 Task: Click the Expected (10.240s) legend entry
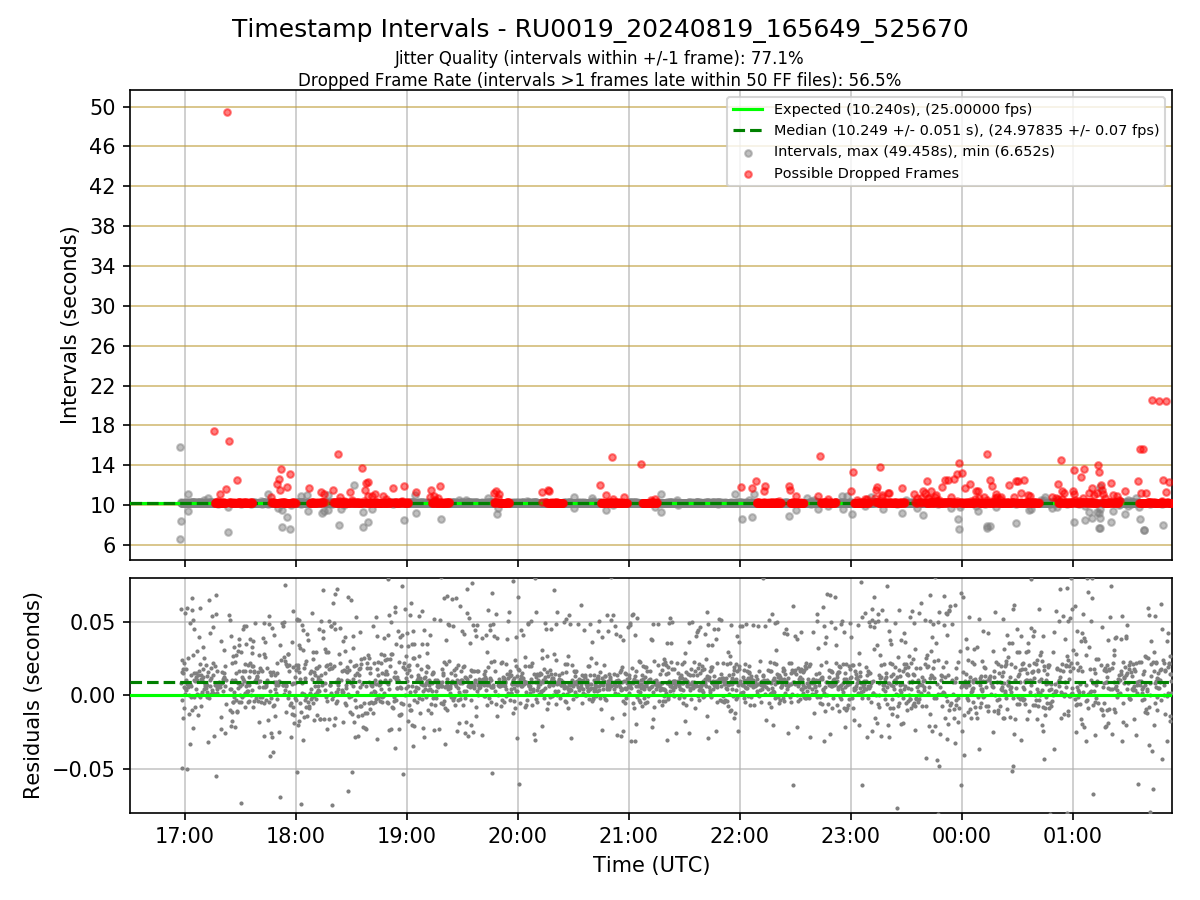click(x=903, y=109)
